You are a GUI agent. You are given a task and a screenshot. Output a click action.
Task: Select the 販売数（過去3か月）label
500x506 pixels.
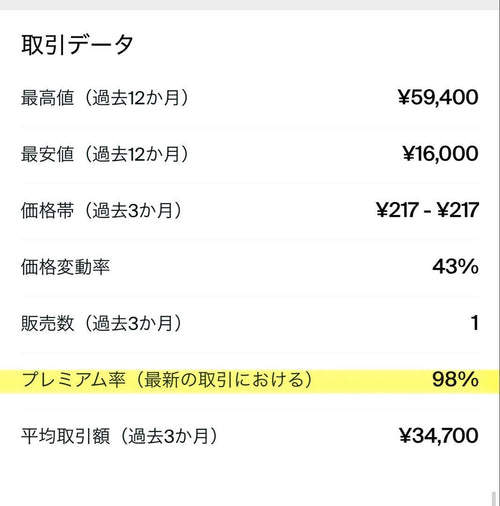pyautogui.click(x=102, y=323)
